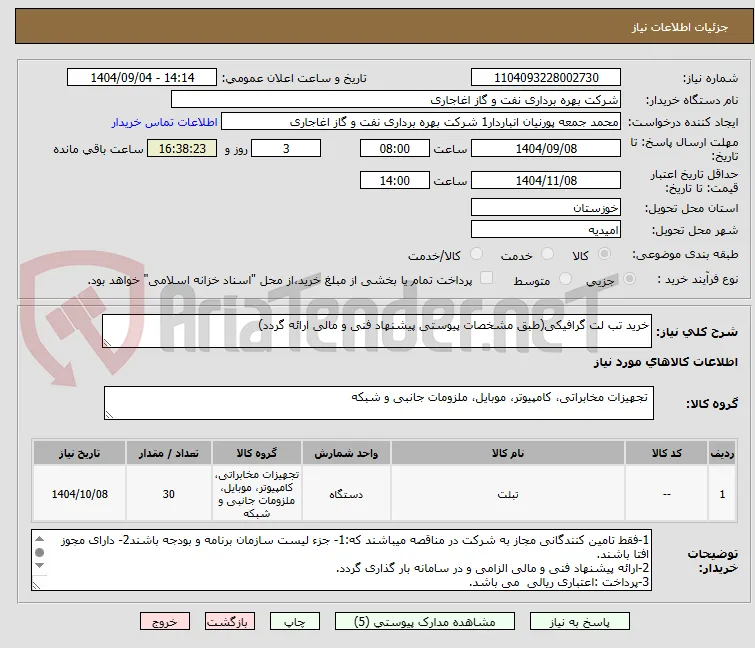Click scroll-up arrow in buyer notes box
Image resolution: width=755 pixels, height=648 pixels.
(40, 539)
